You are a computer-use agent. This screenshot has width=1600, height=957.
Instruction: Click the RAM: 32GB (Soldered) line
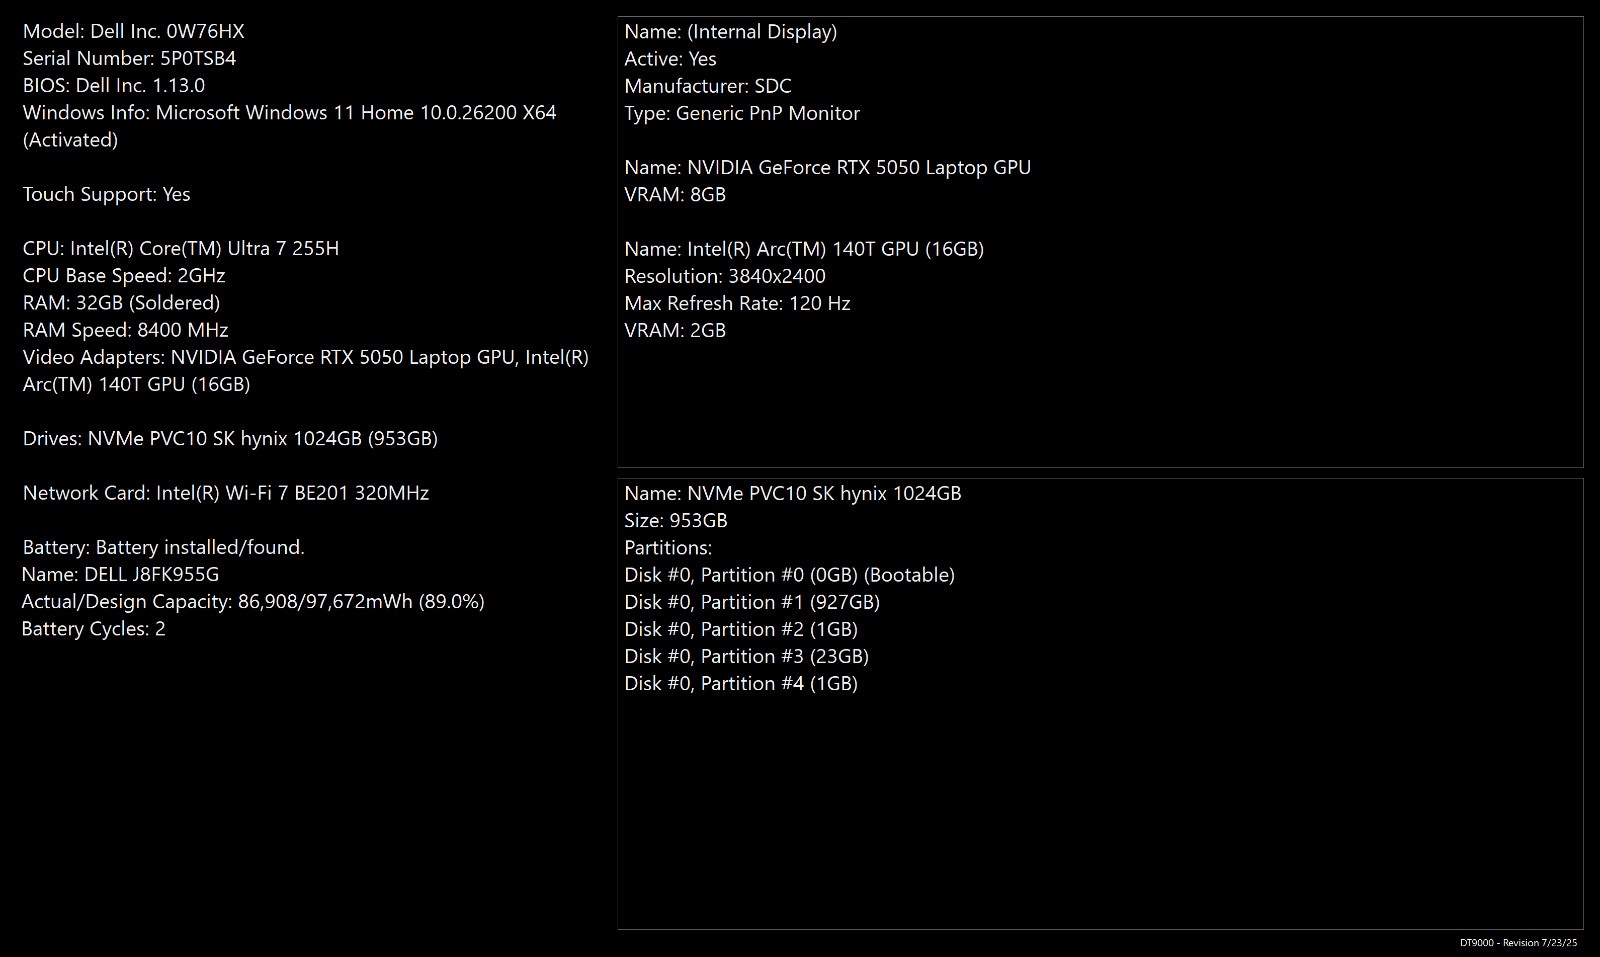(121, 302)
